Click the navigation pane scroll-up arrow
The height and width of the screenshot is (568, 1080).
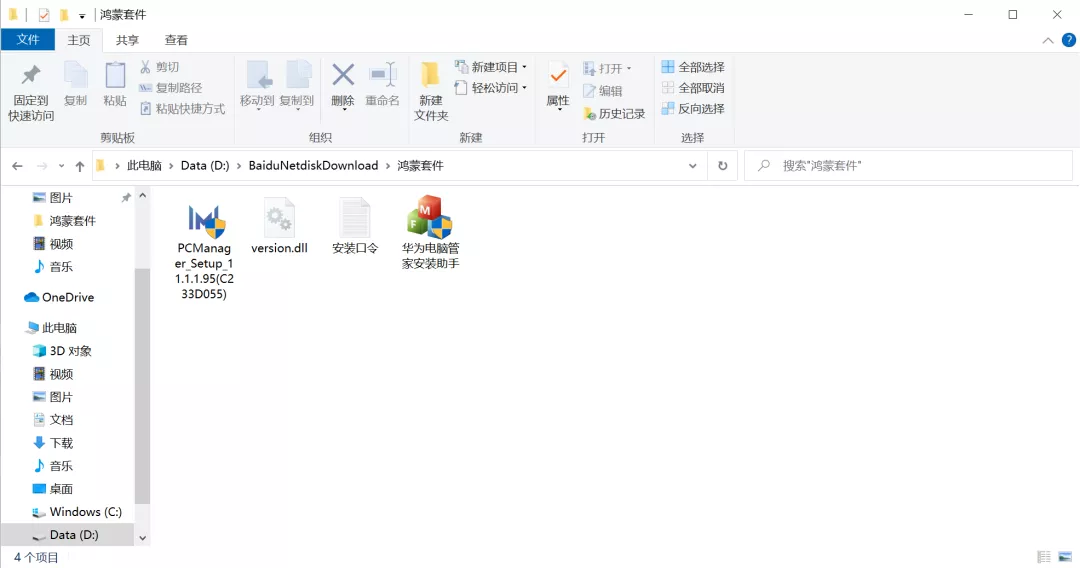(x=143, y=196)
